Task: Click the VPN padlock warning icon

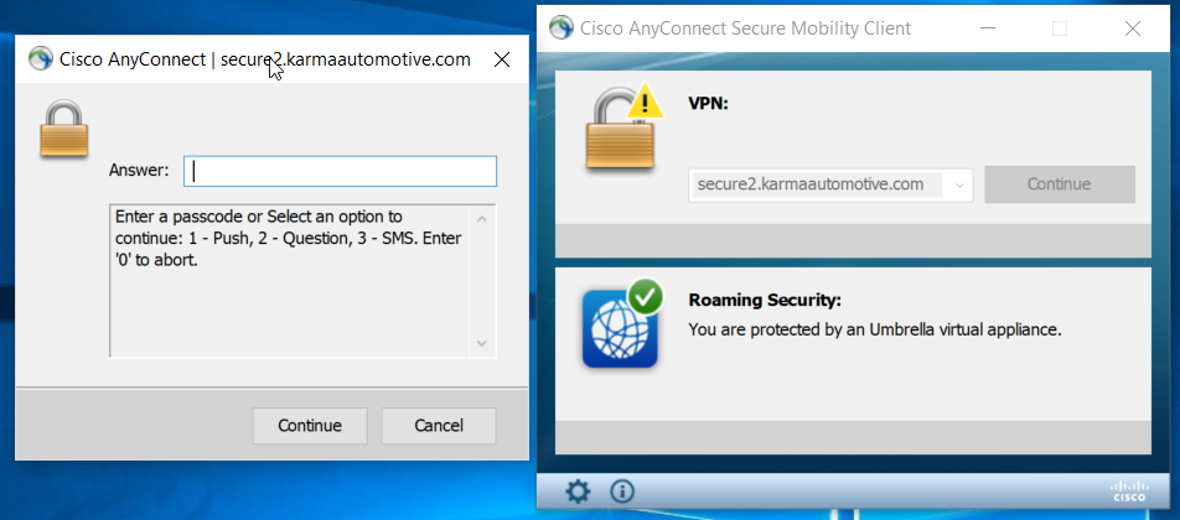Action: tap(622, 128)
